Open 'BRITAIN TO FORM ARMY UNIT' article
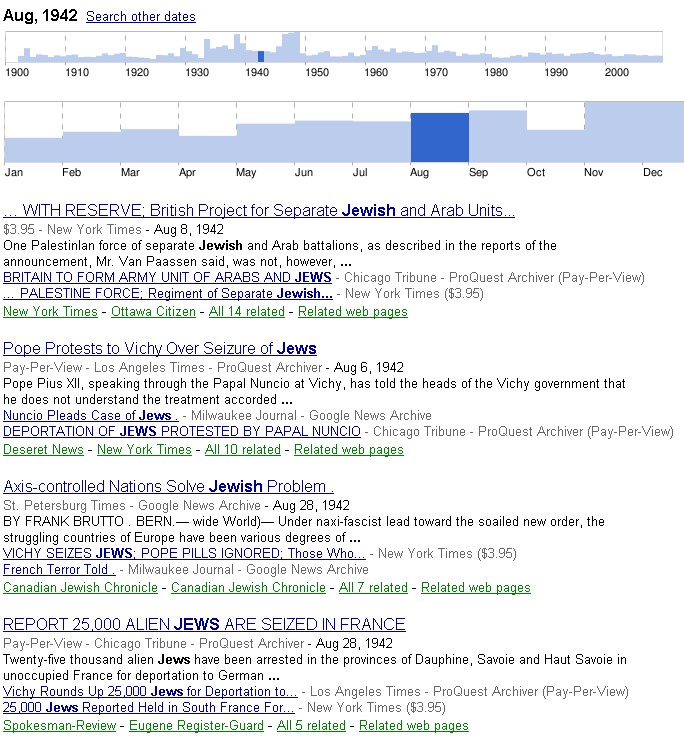684x747 pixels. pyautogui.click(x=167, y=277)
